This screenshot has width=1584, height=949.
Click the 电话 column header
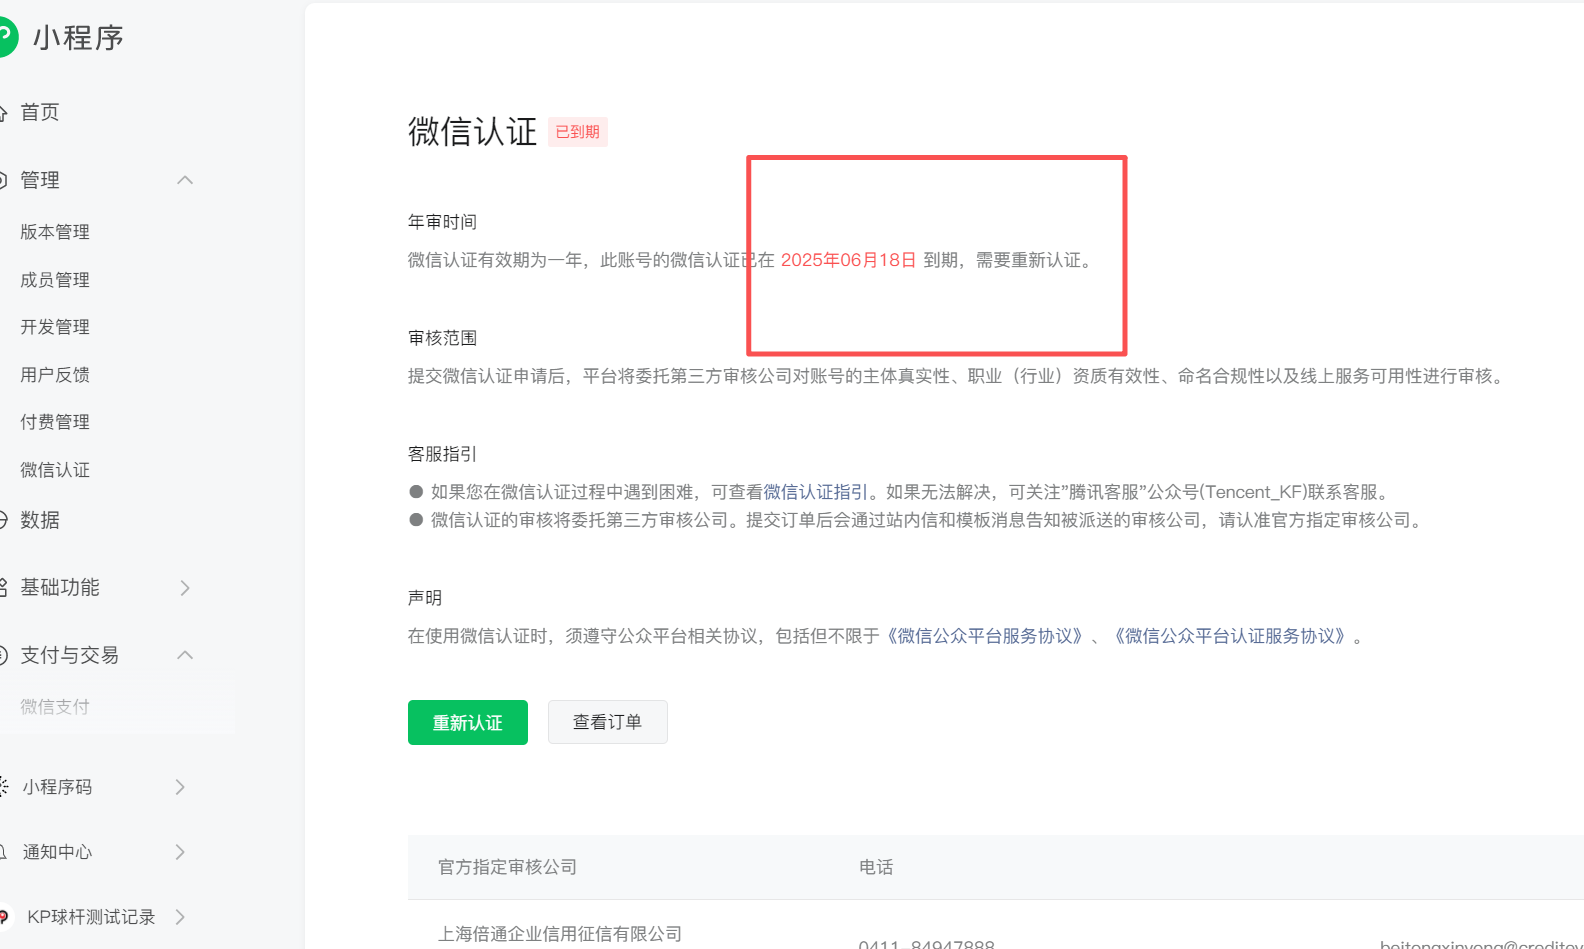click(876, 867)
